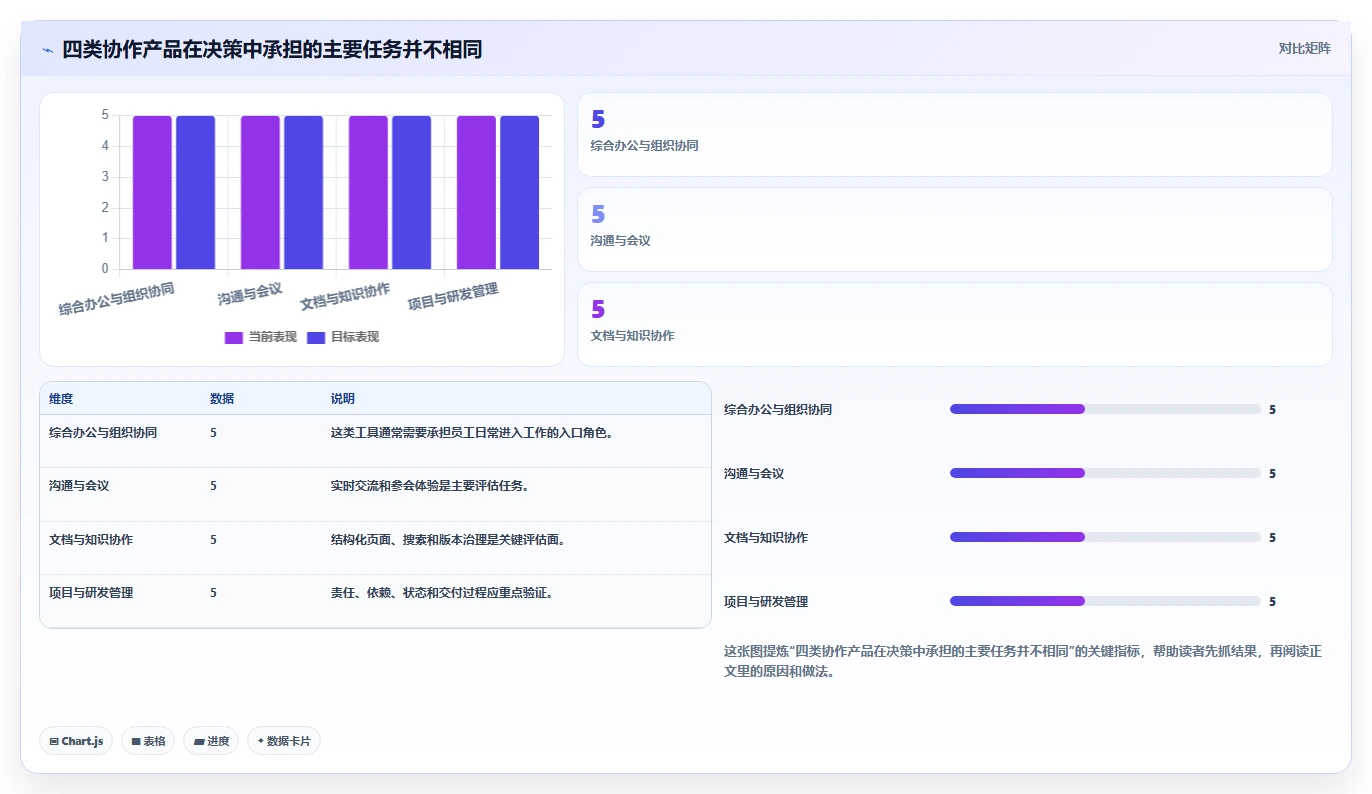Click the 项目与研发管理 progress bar

1105,601
